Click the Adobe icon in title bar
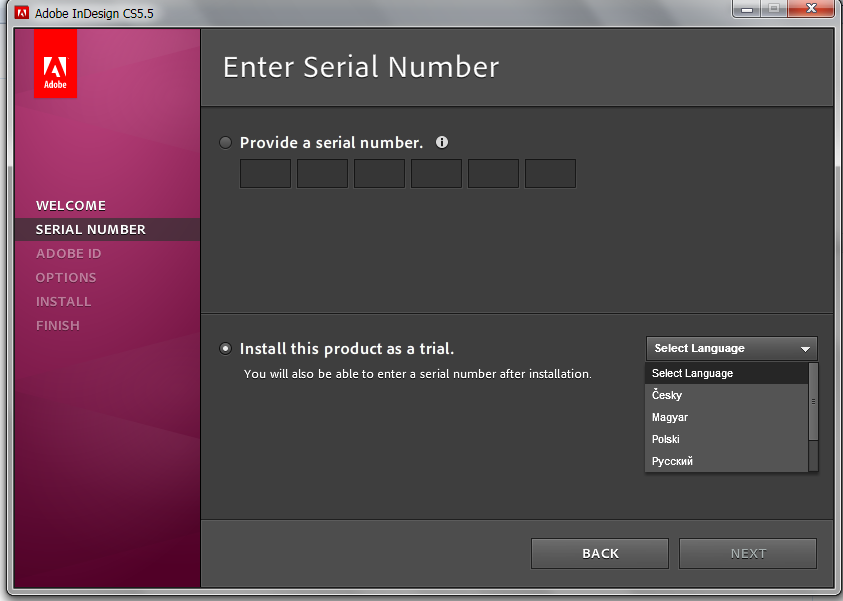The height and width of the screenshot is (601, 843). (21, 13)
